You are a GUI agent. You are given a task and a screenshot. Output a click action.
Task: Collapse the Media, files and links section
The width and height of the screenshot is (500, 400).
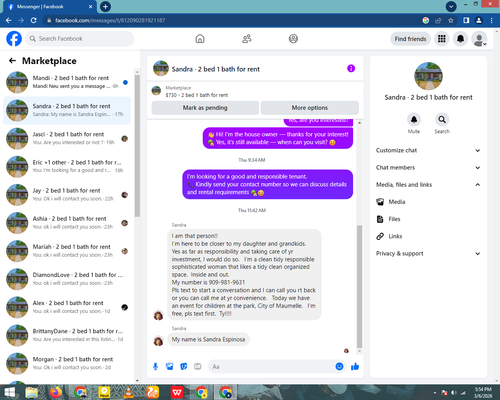point(428,185)
